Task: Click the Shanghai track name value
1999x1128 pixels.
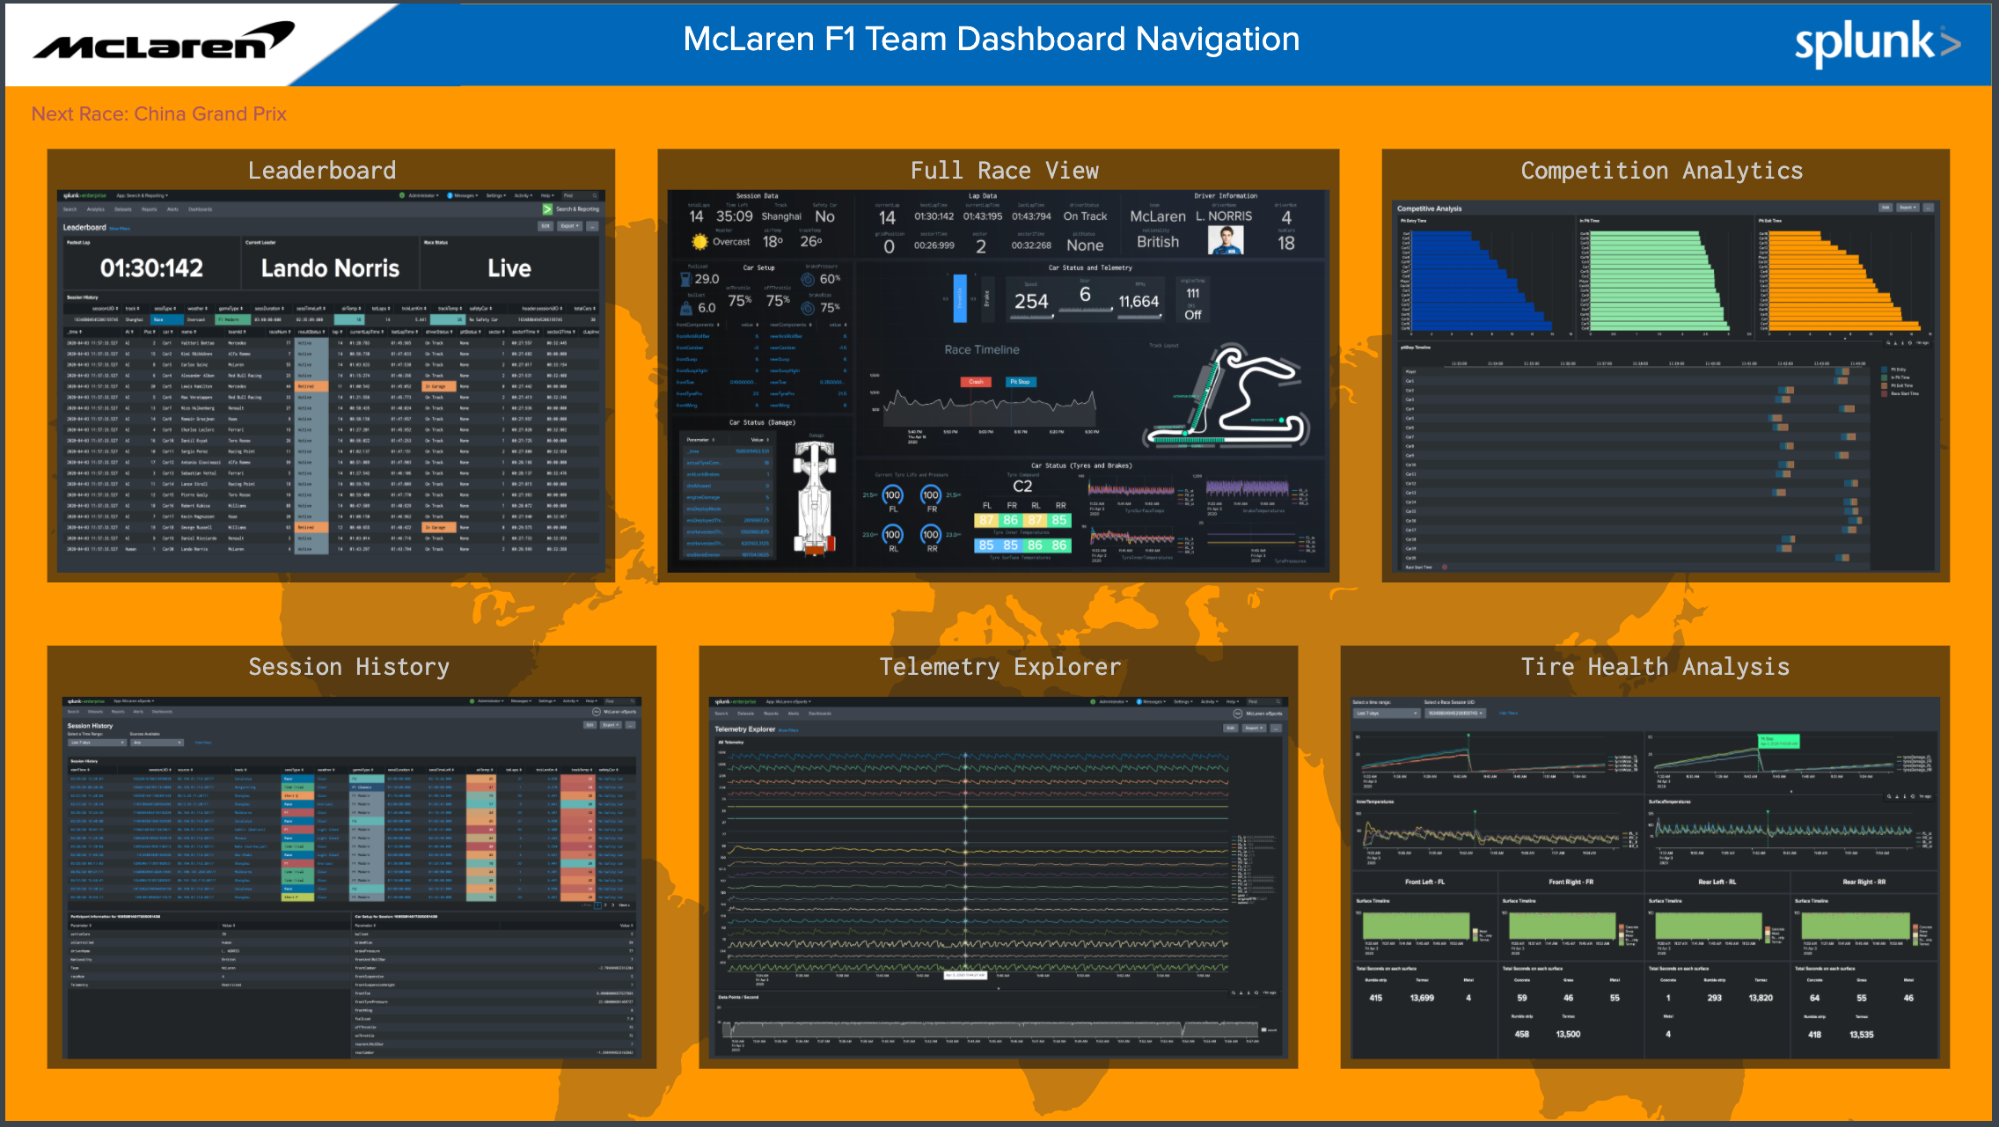Action: tap(781, 216)
